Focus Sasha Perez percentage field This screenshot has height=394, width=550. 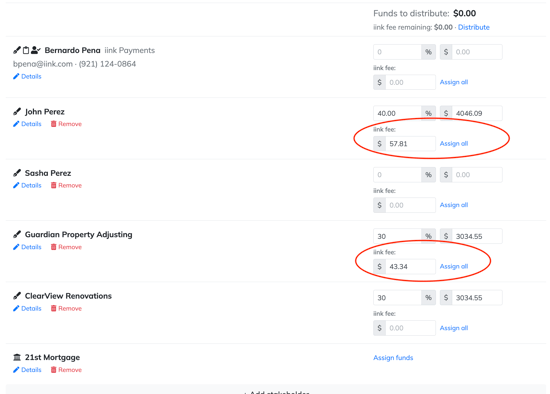pyautogui.click(x=397, y=175)
